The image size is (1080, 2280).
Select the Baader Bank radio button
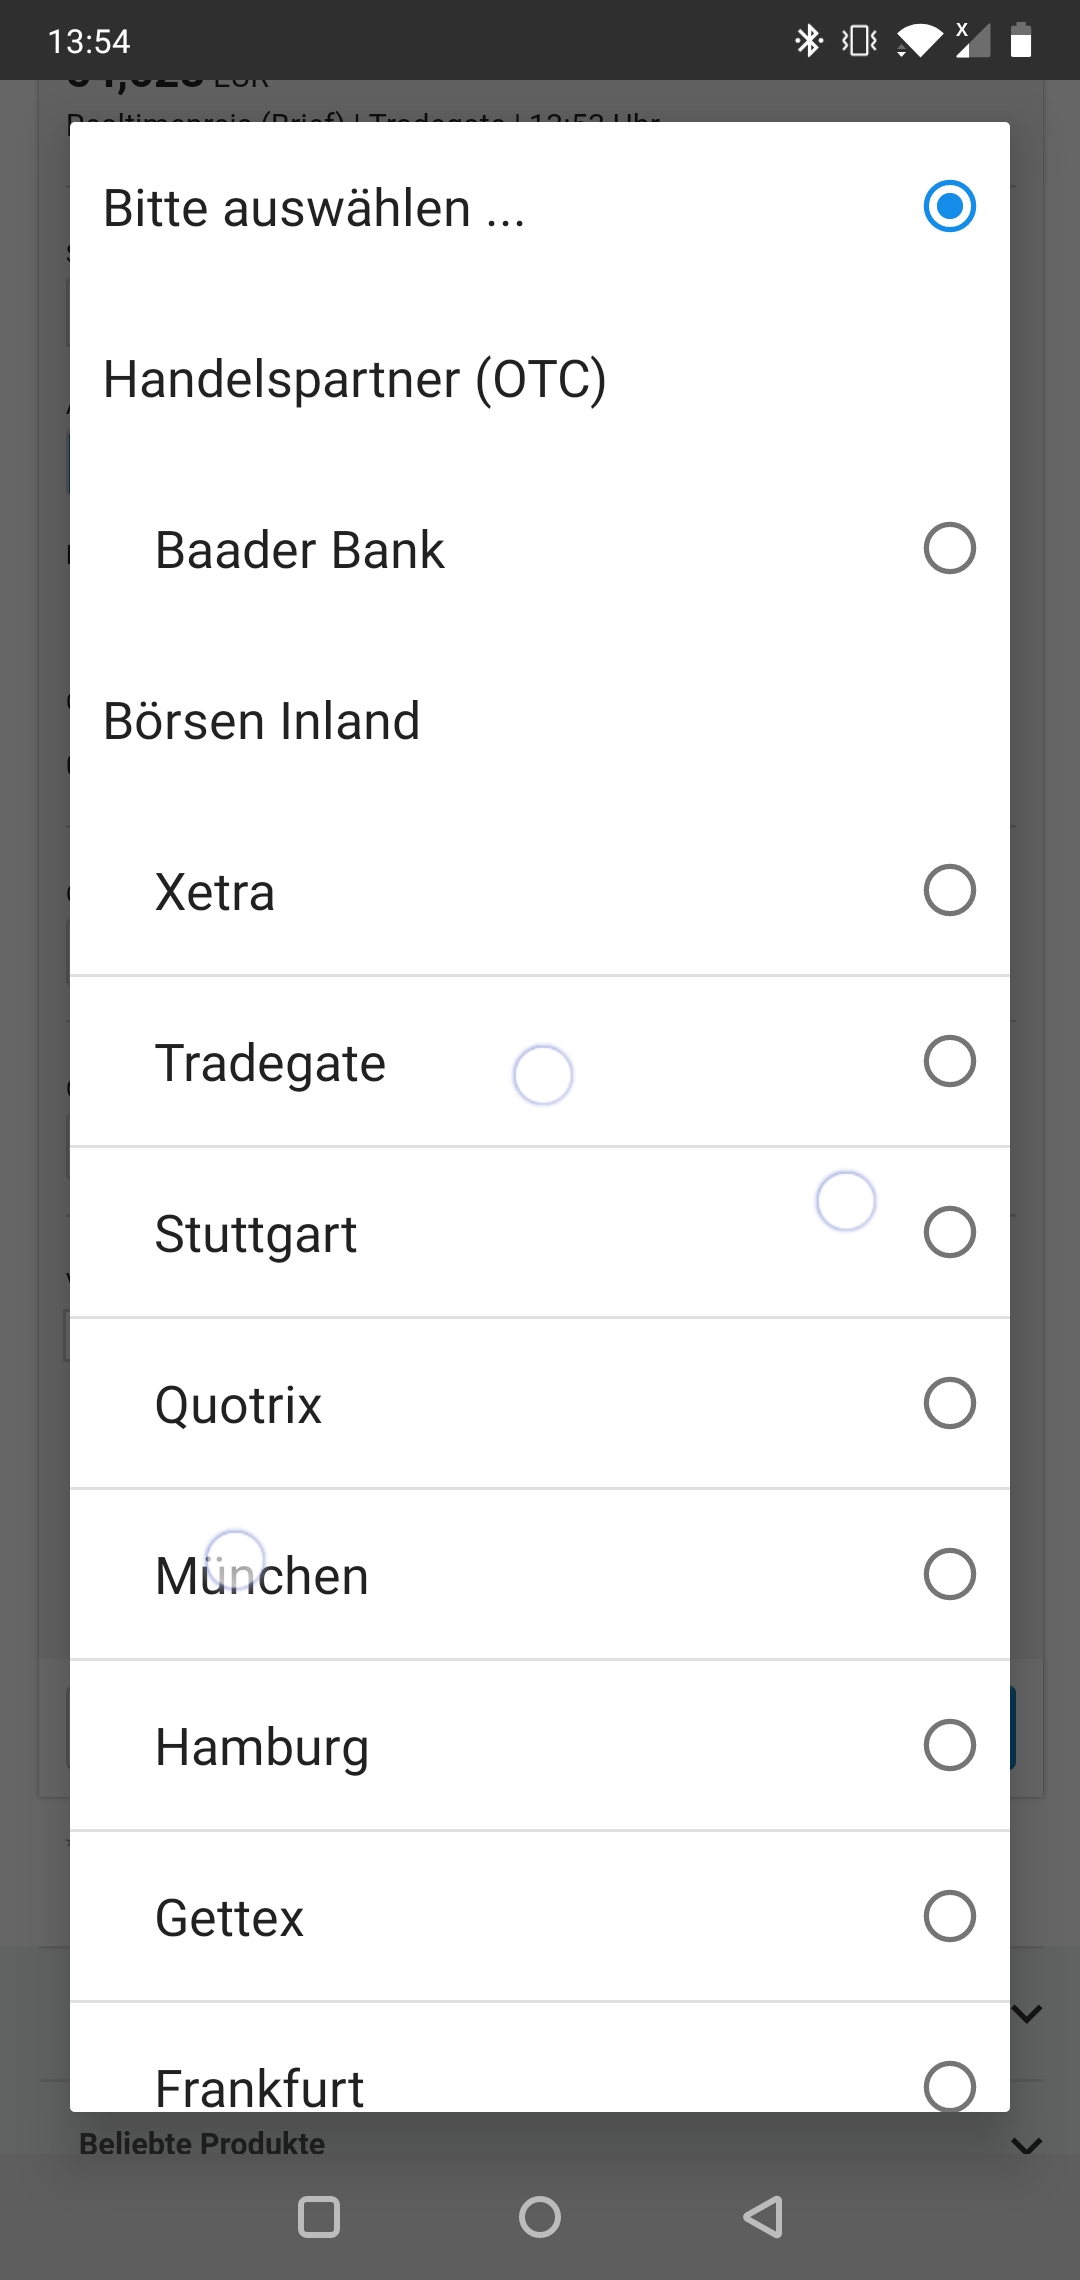(x=949, y=548)
